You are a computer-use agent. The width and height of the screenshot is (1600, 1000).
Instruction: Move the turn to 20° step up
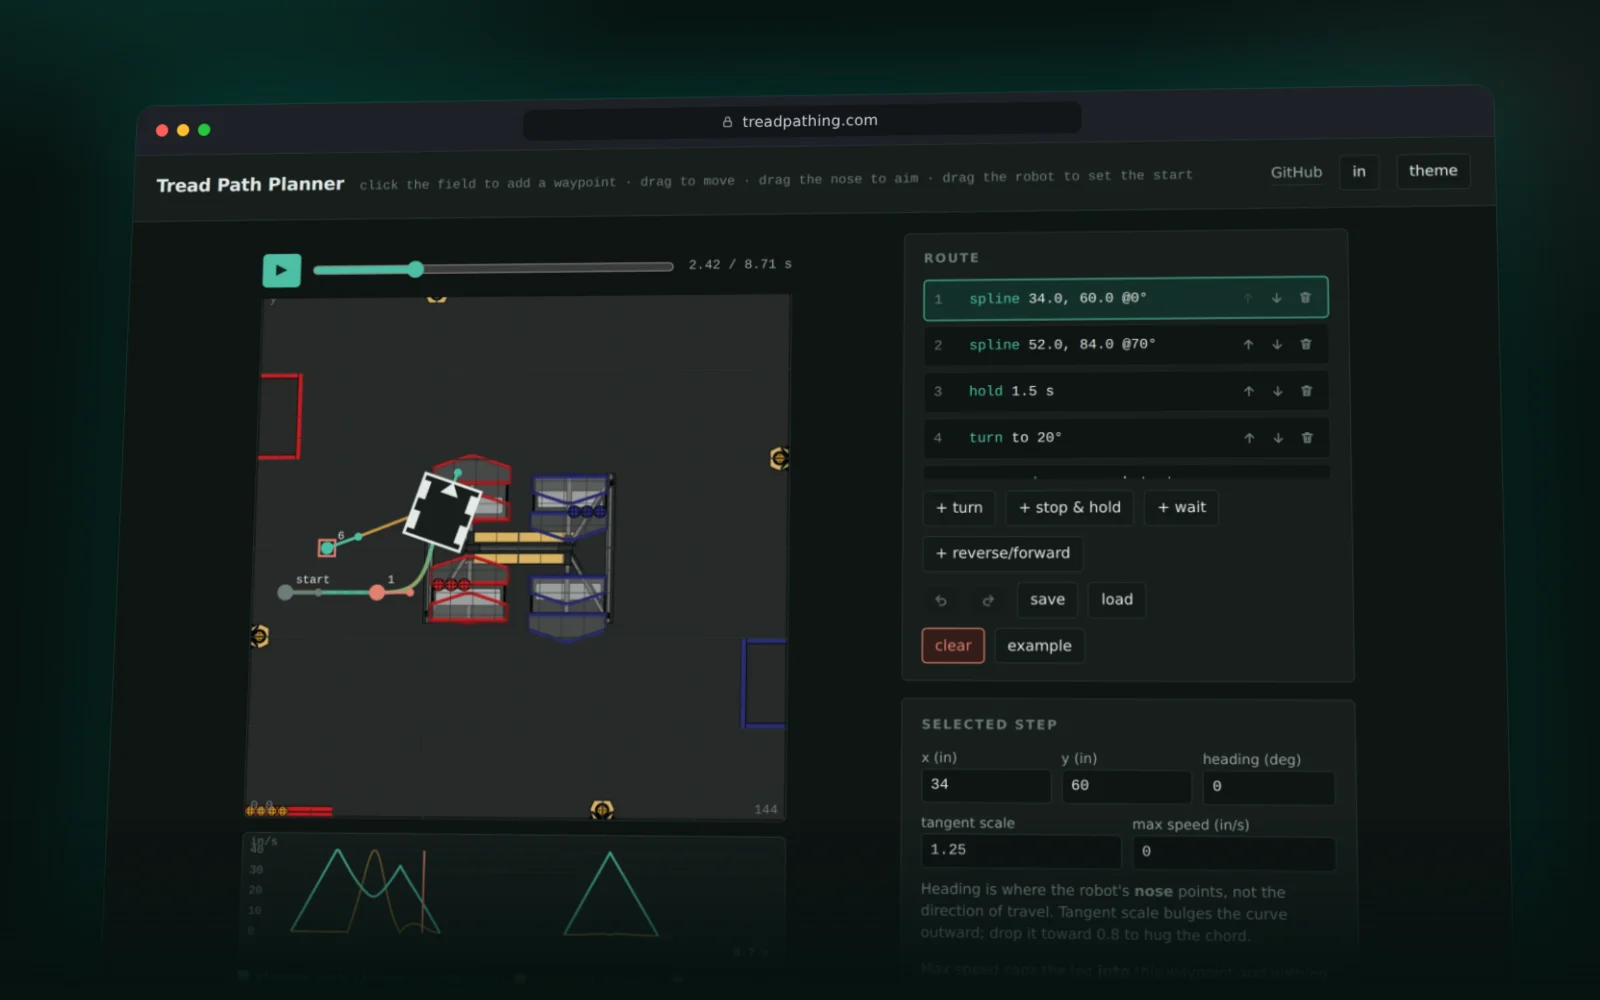1249,438
